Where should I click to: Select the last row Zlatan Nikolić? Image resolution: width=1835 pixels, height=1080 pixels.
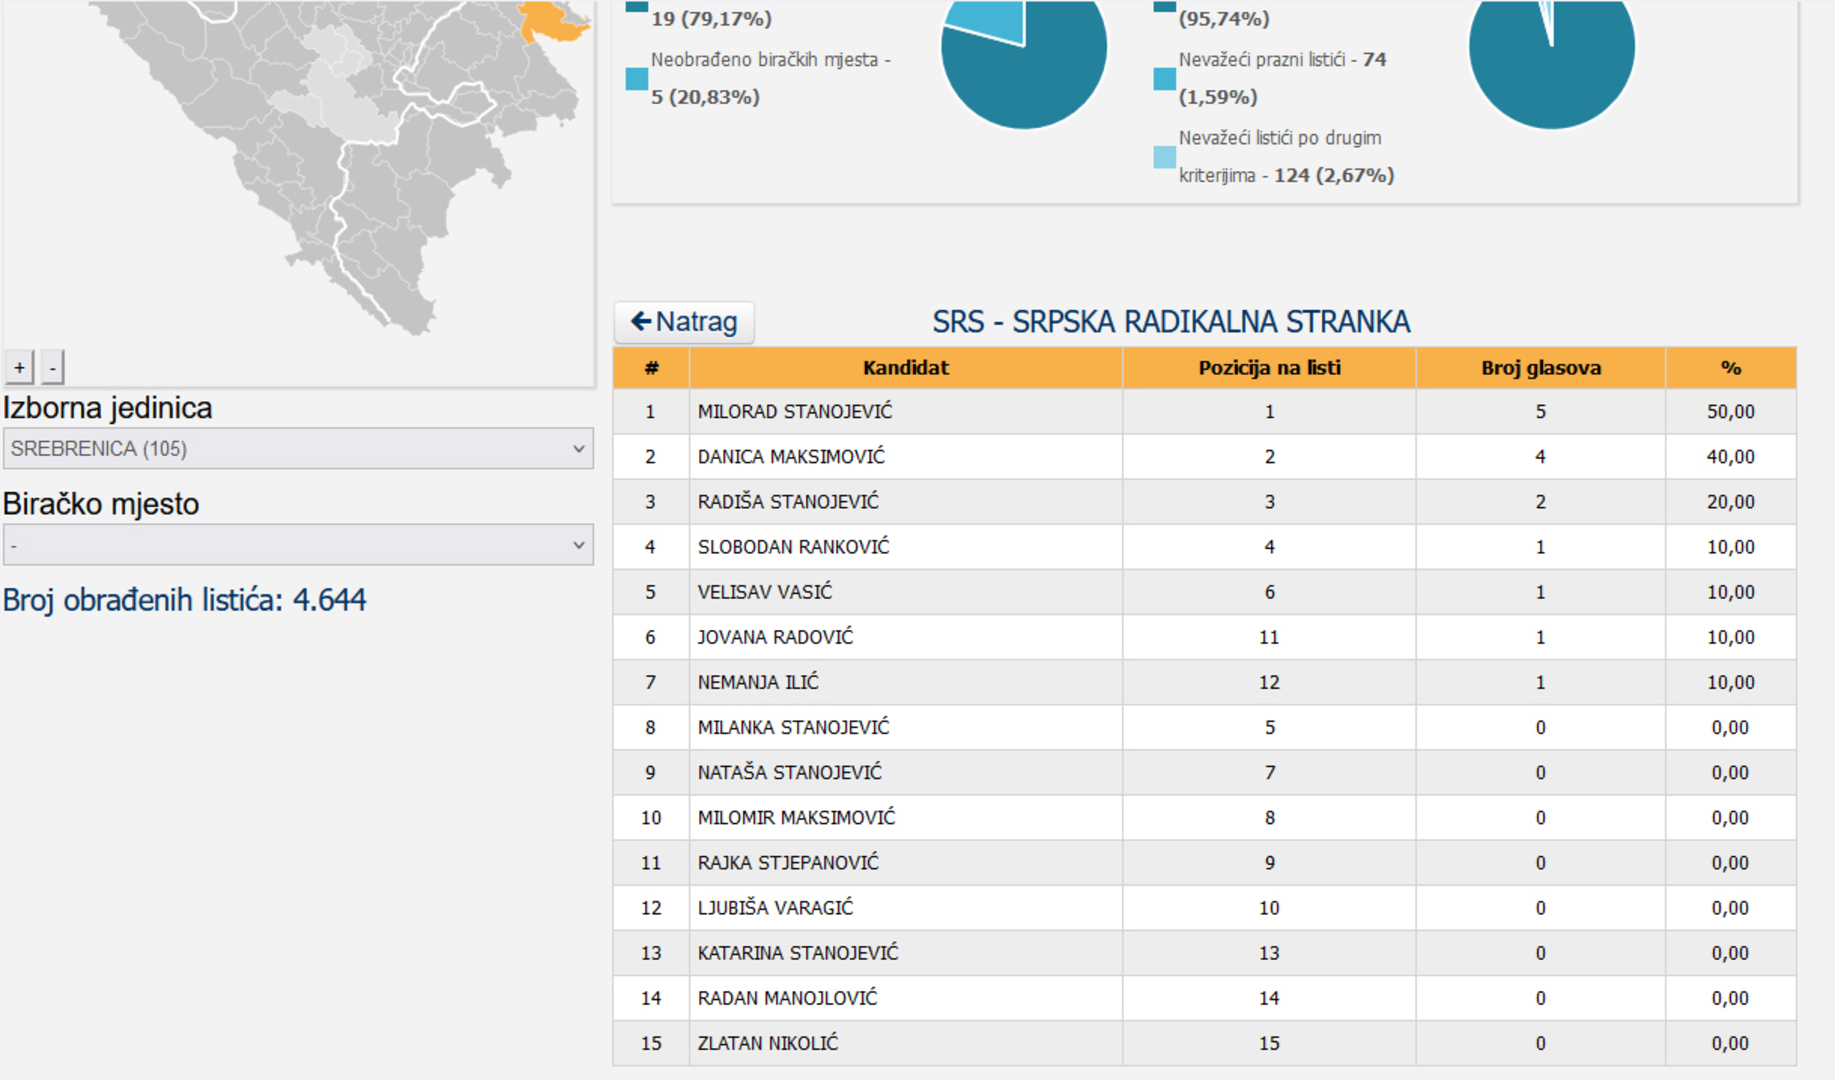(x=768, y=1043)
